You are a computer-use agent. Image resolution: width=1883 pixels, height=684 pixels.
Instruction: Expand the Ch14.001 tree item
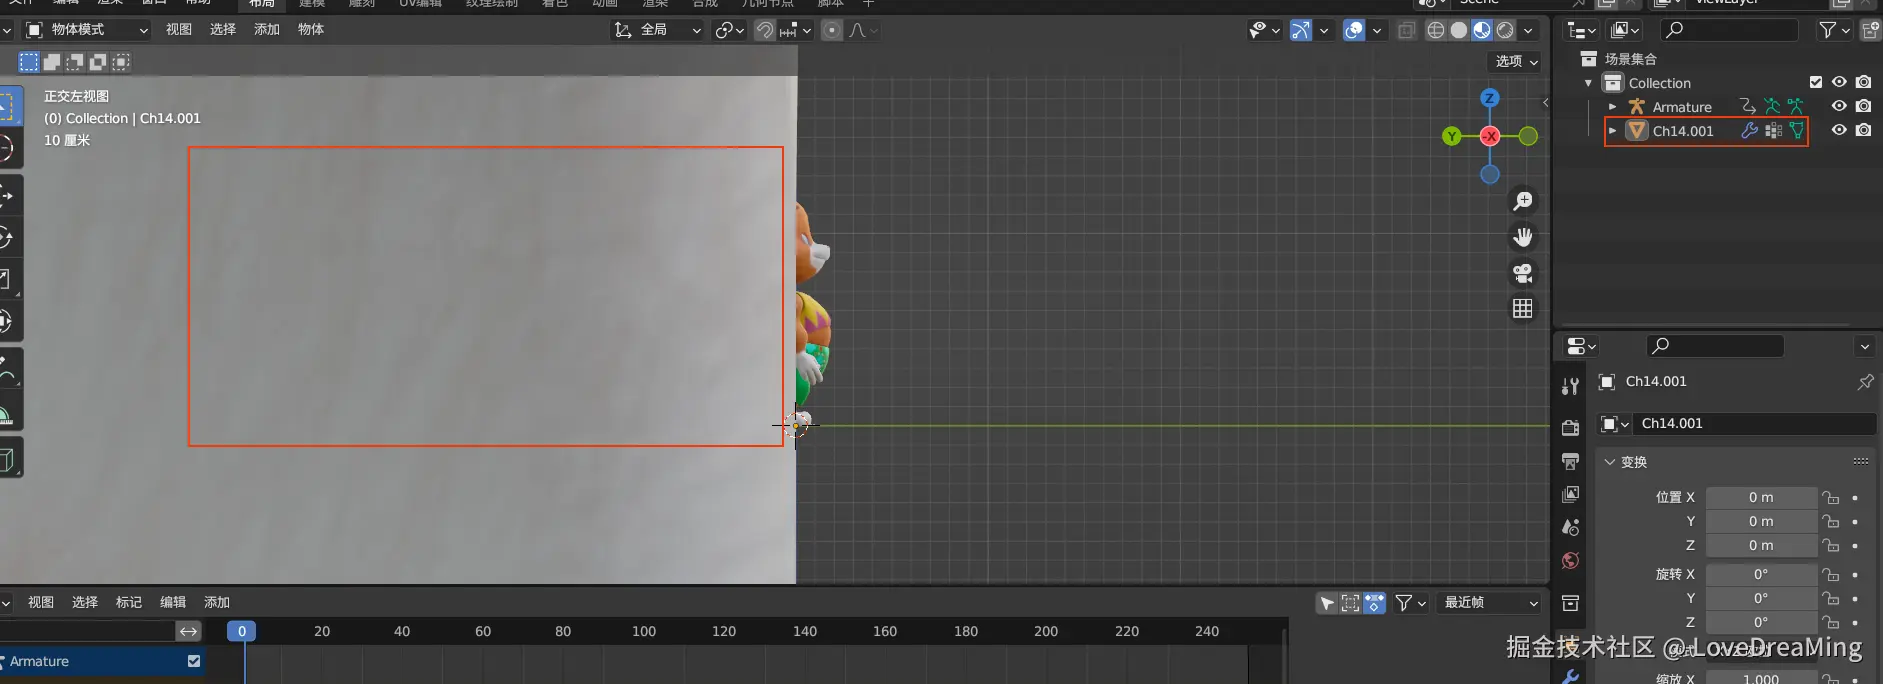pyautogui.click(x=1612, y=131)
